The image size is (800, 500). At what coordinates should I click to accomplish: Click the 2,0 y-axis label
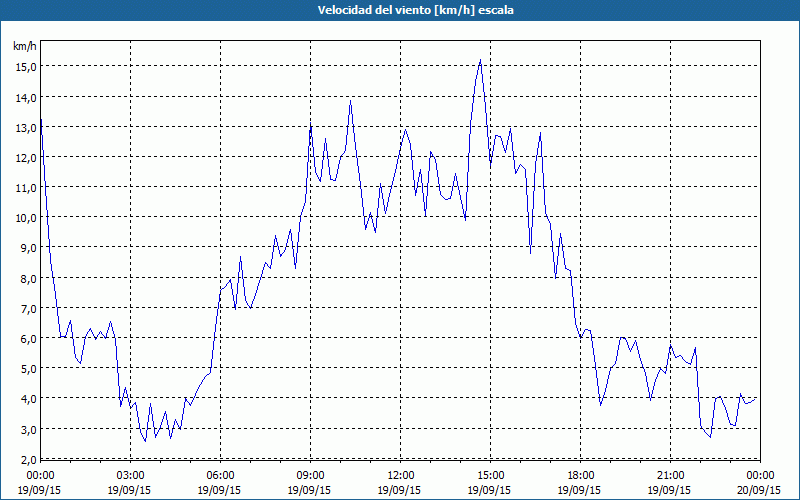(x=28, y=460)
